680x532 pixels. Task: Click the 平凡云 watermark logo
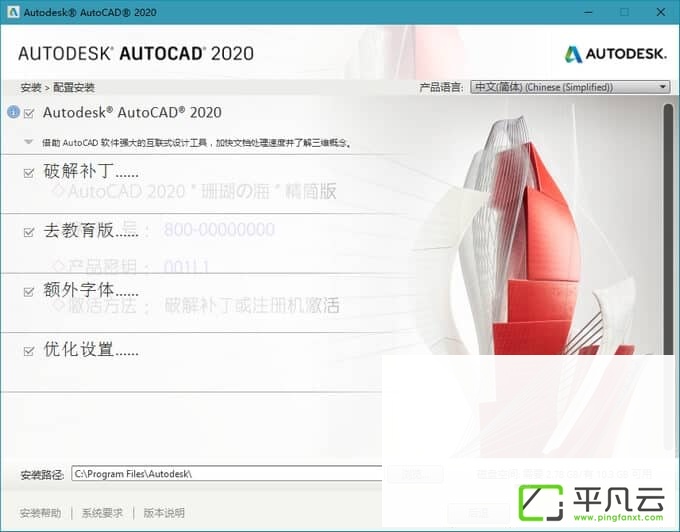pos(592,503)
